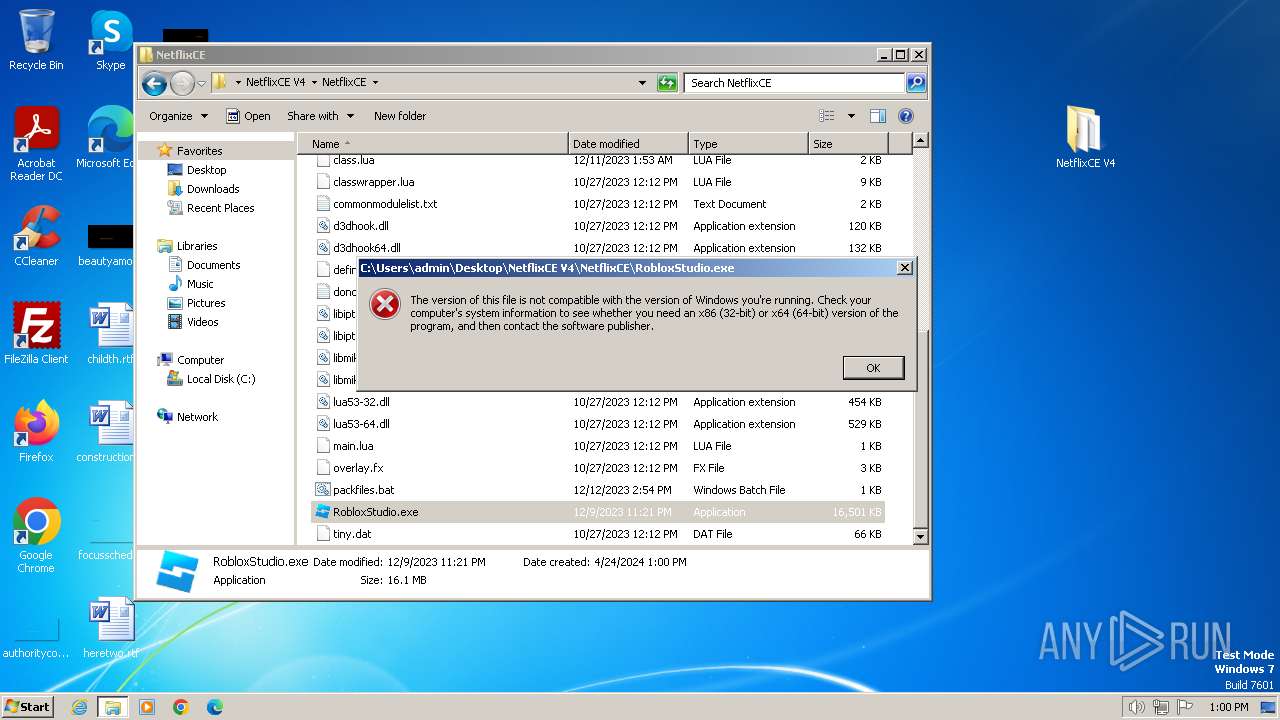Screen dimensions: 1280x720
Task: Close the RobloxStudio.exe error dialog
Action: pos(904,268)
